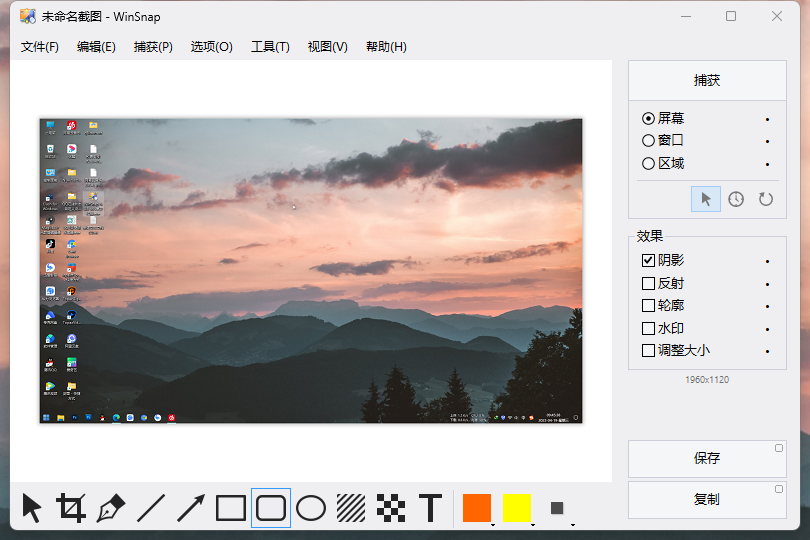This screenshot has width=810, height=540.
Task: Close the WinSnap window
Action: [777, 17]
